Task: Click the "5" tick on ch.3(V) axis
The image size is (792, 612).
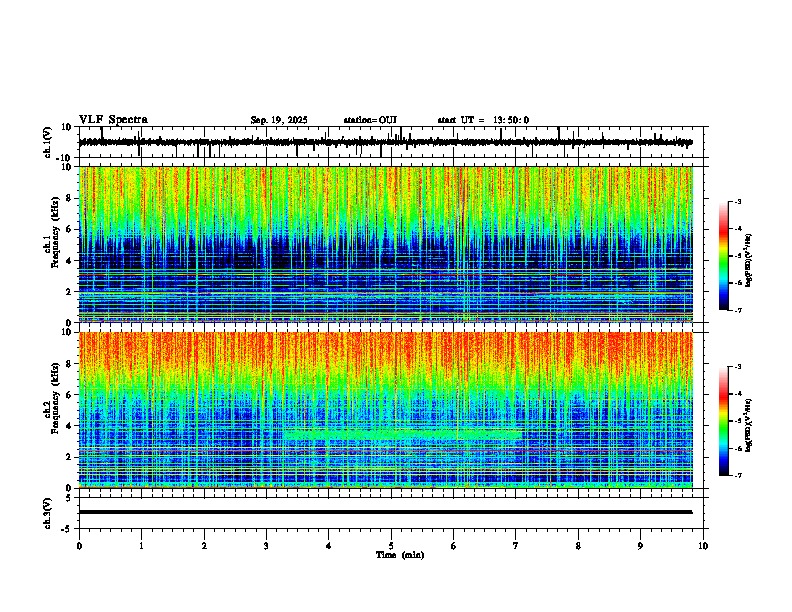Action: [69, 497]
